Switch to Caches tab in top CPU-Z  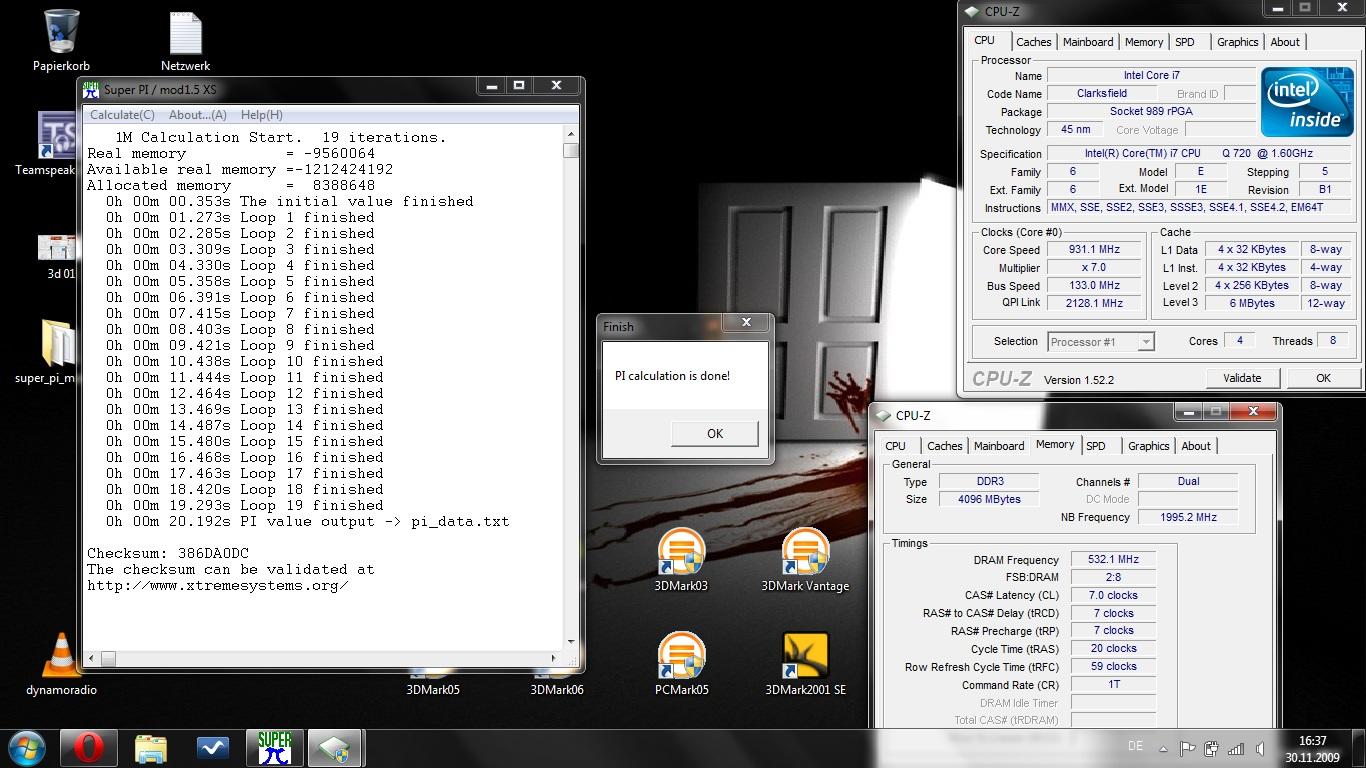click(1033, 42)
